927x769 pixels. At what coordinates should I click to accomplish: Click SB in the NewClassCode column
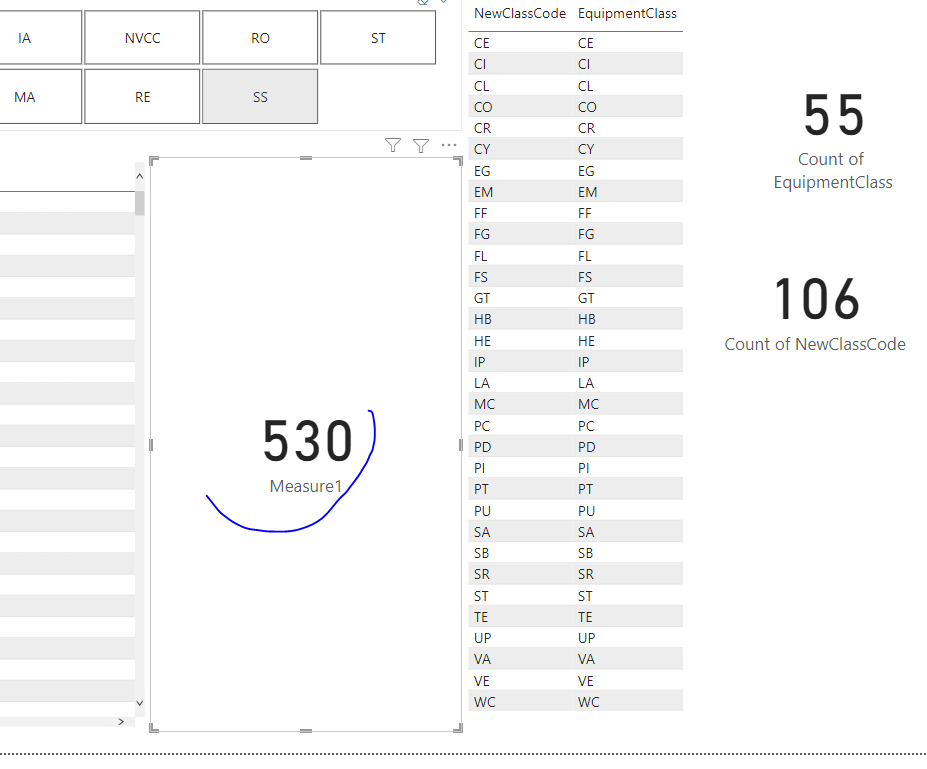click(481, 553)
